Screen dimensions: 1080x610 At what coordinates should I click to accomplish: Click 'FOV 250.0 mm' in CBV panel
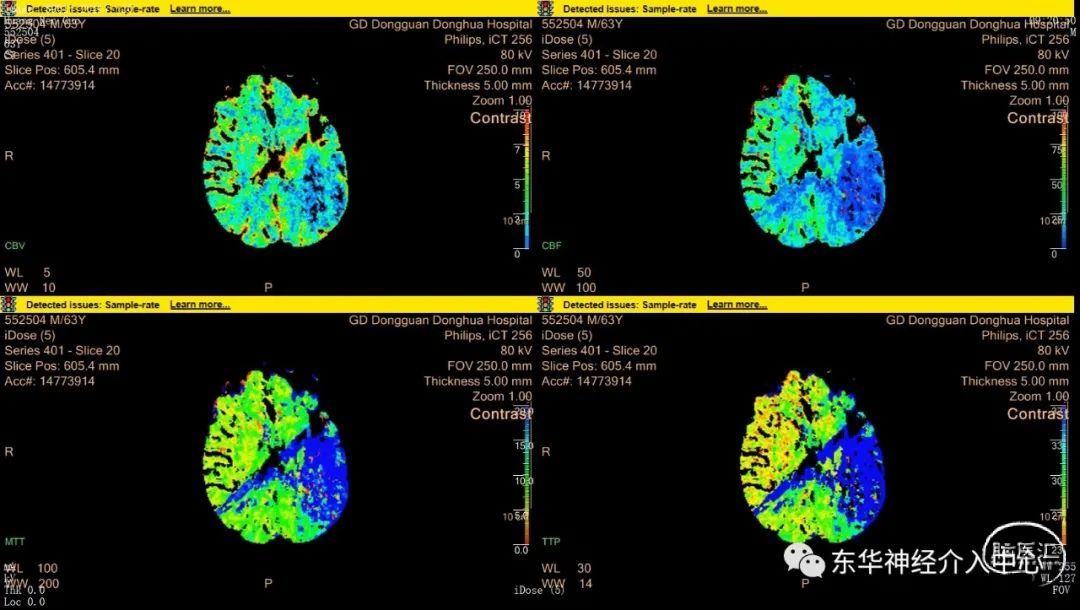[490, 70]
